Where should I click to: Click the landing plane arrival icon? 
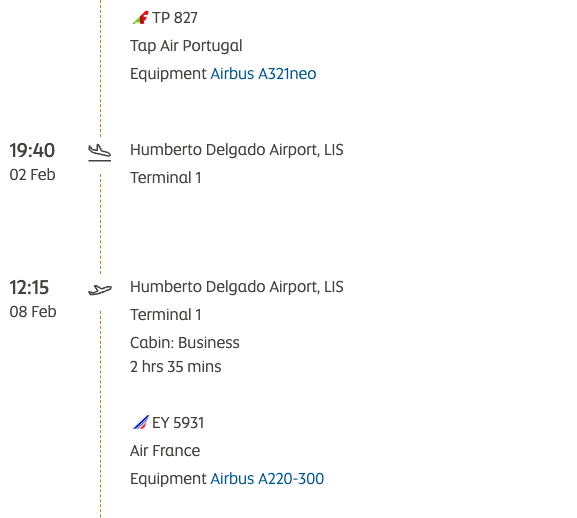pyautogui.click(x=99, y=153)
